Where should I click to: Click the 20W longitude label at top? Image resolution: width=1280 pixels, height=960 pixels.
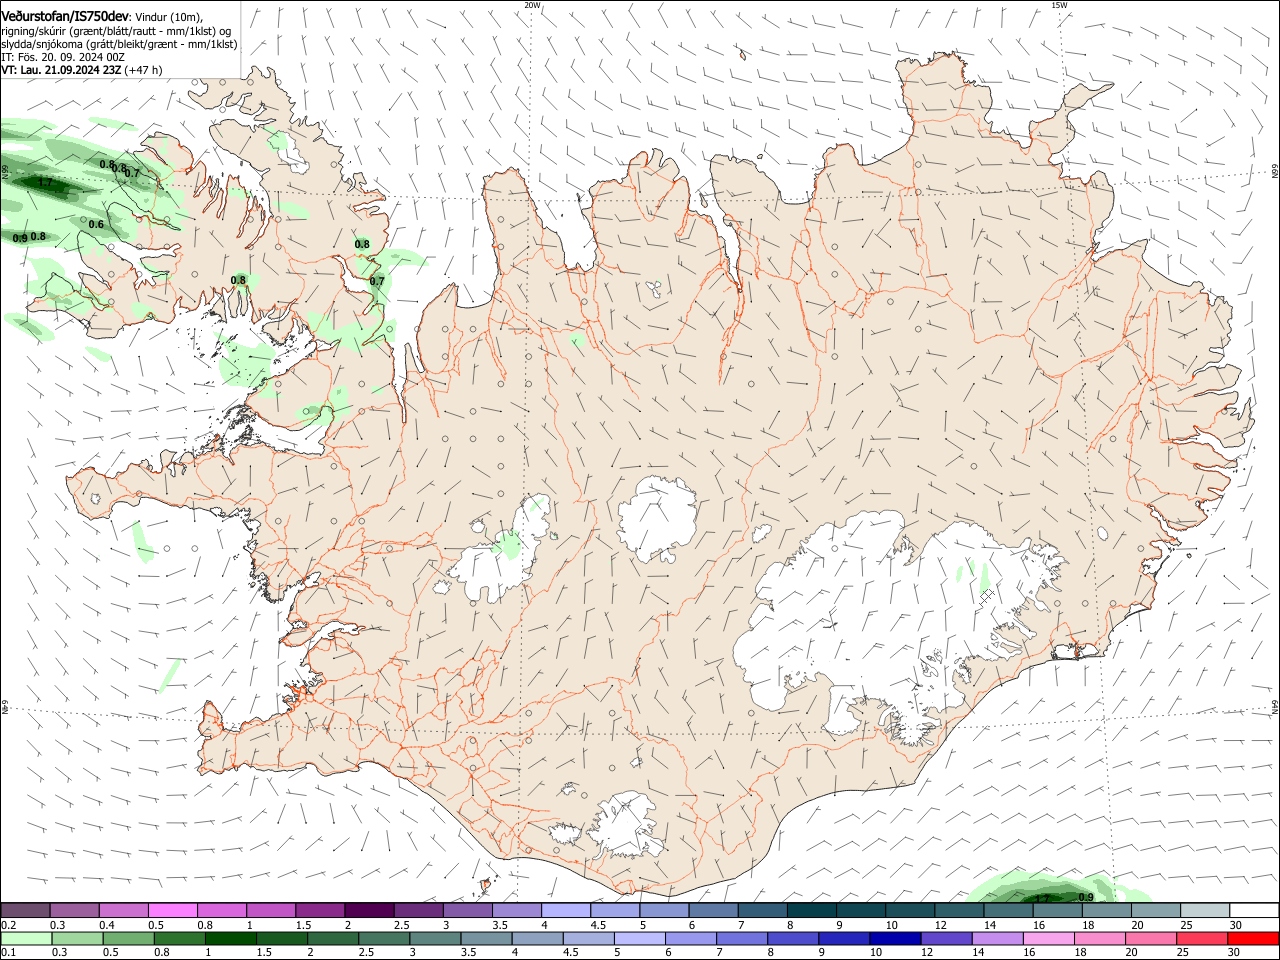point(532,5)
